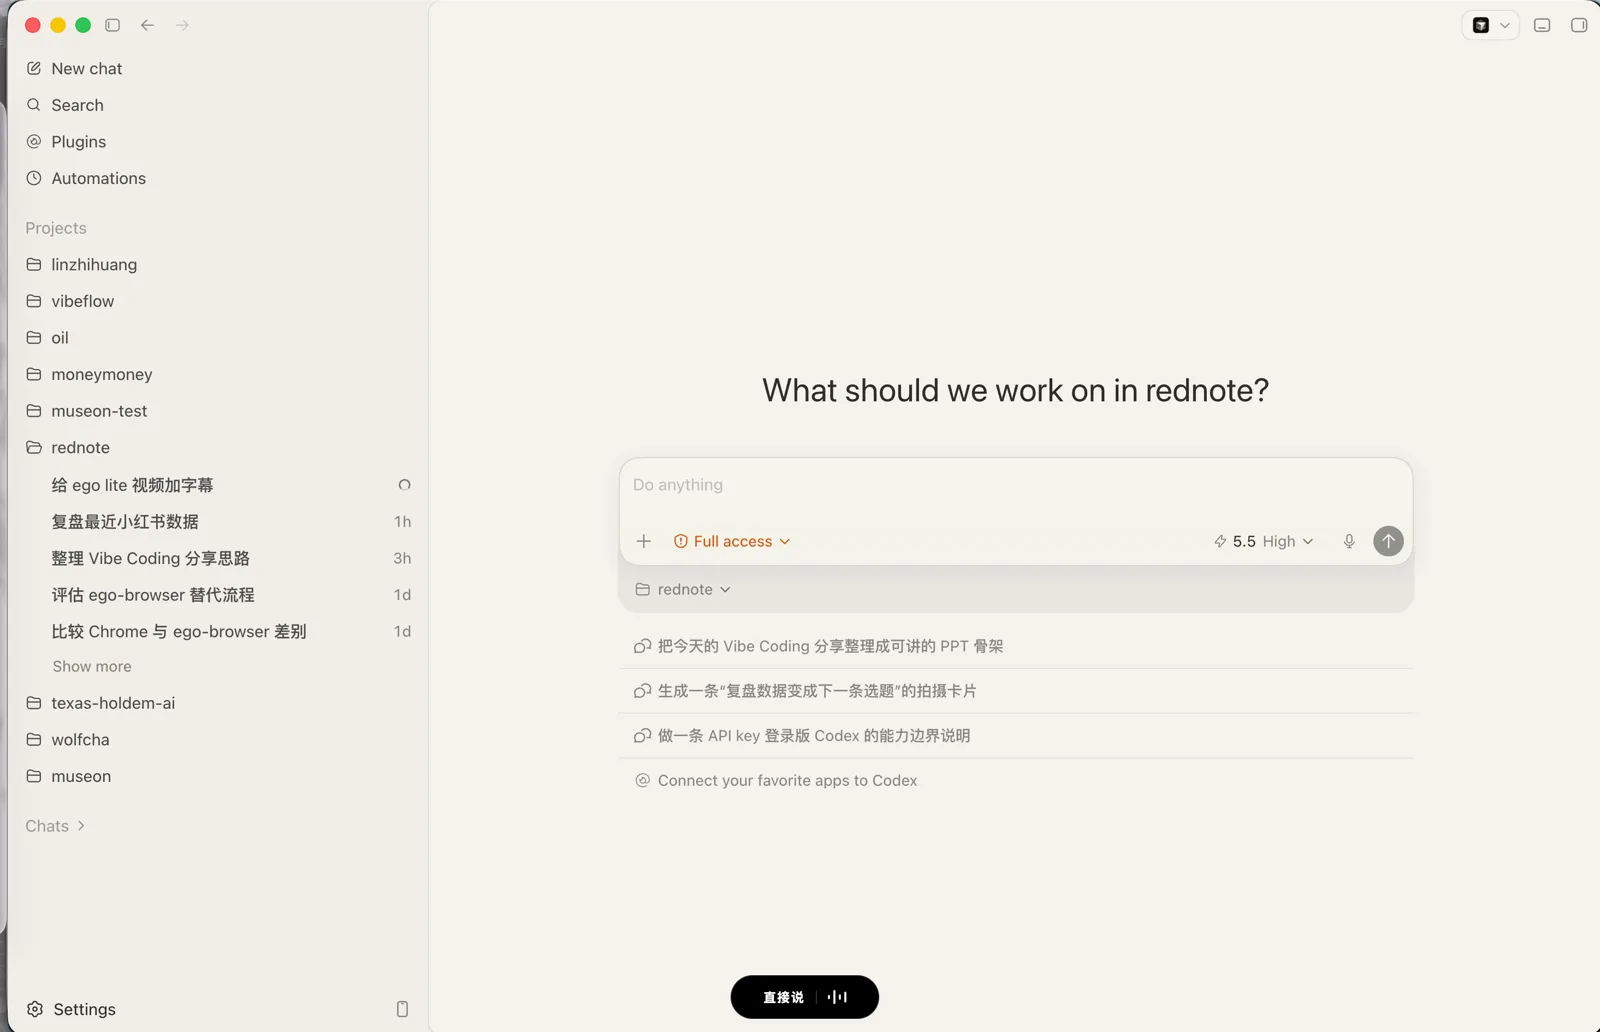Open chat 比较 Chrome 与 ego-browser 差别
The height and width of the screenshot is (1032, 1600).
click(218, 631)
